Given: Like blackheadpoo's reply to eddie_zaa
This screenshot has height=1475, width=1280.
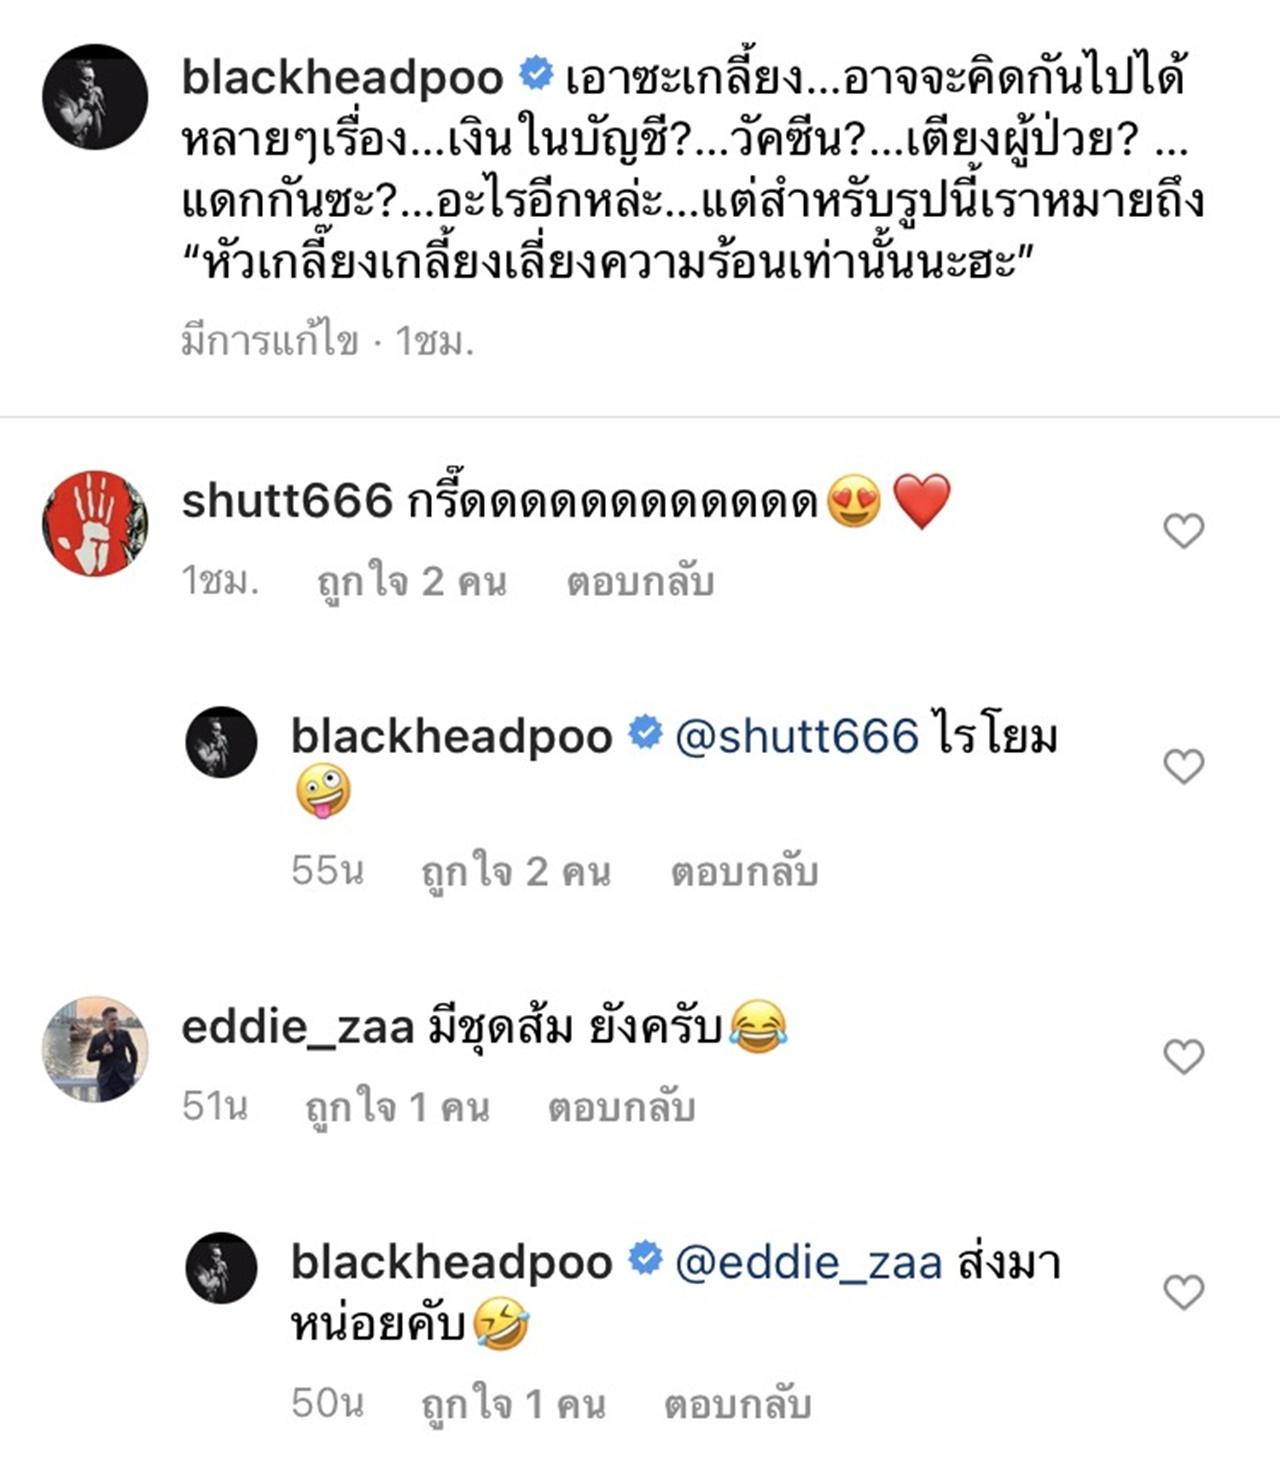Looking at the screenshot, I should [1184, 1293].
